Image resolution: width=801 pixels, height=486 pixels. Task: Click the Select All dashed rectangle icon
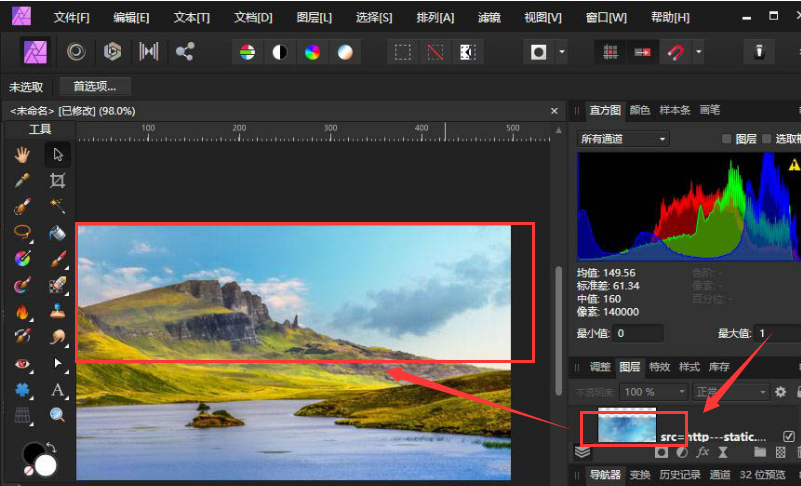coord(403,52)
